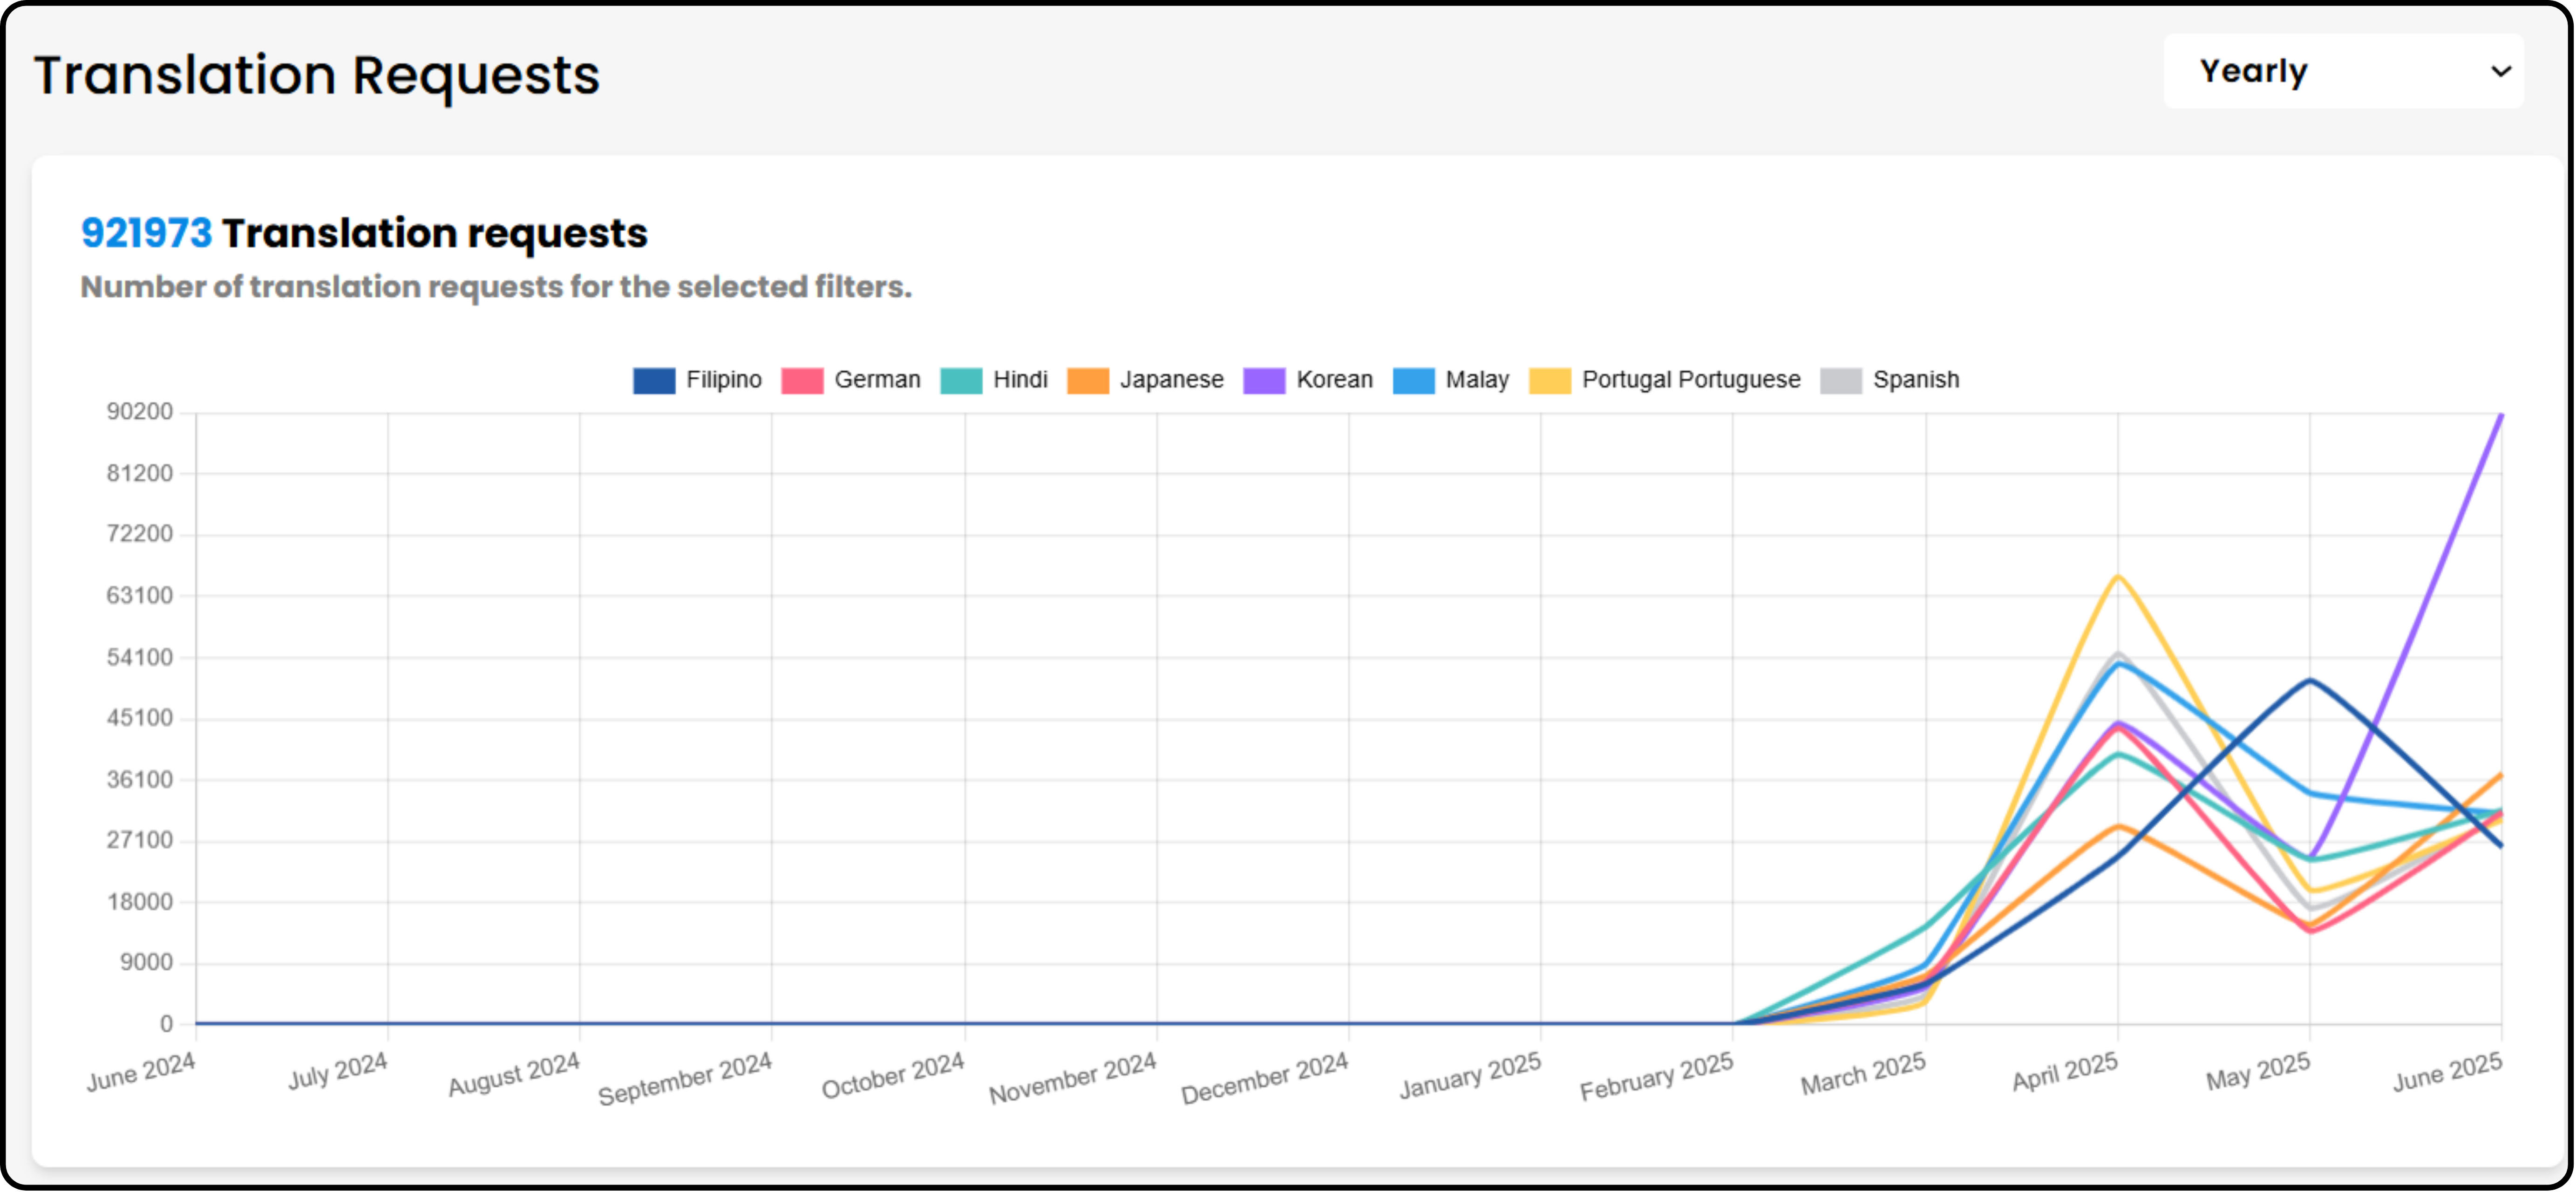This screenshot has height=1192, width=2576.
Task: Toggle Filipino legend color swatch
Action: pos(654,381)
